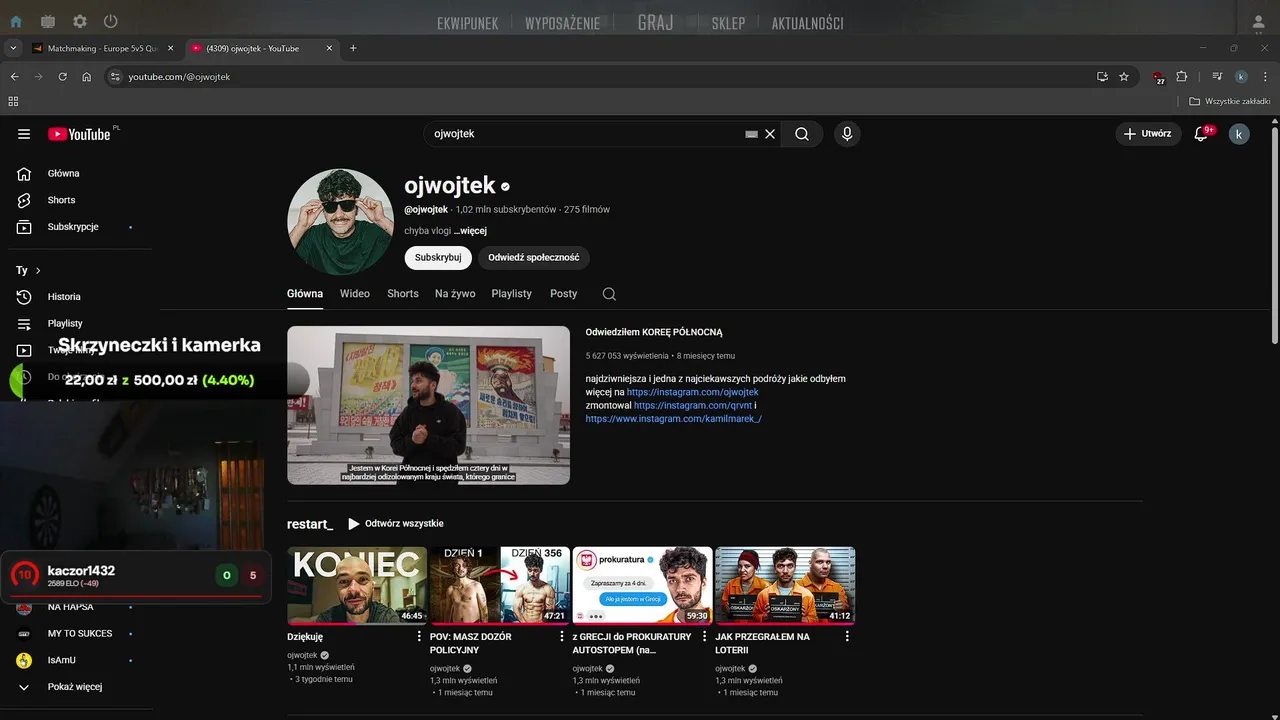Search within the channel using magnifier icon
Screen dimensions: 1280x720
tap(609, 294)
